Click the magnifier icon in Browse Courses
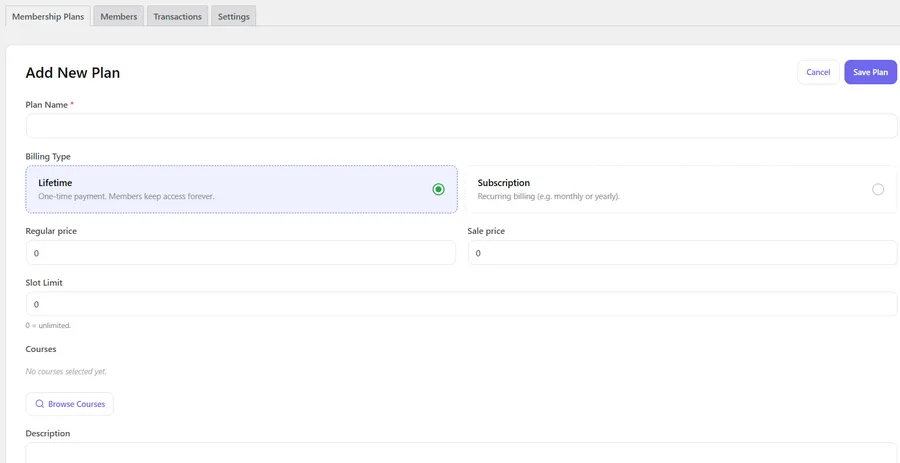The height and width of the screenshot is (463, 900). [40, 404]
